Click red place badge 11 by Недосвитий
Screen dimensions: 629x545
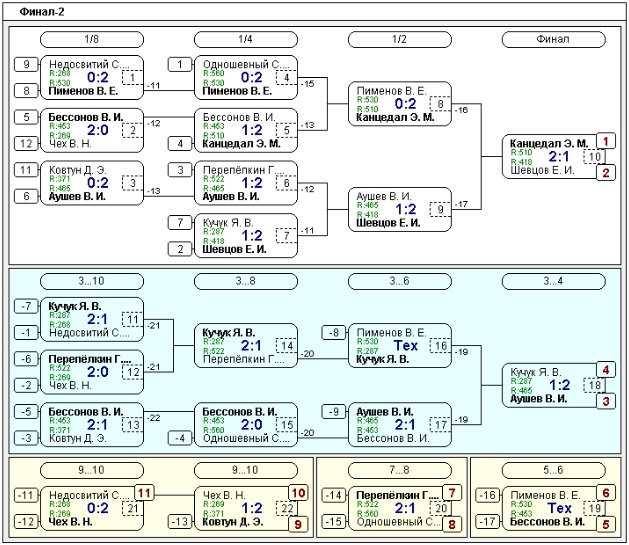click(x=144, y=493)
